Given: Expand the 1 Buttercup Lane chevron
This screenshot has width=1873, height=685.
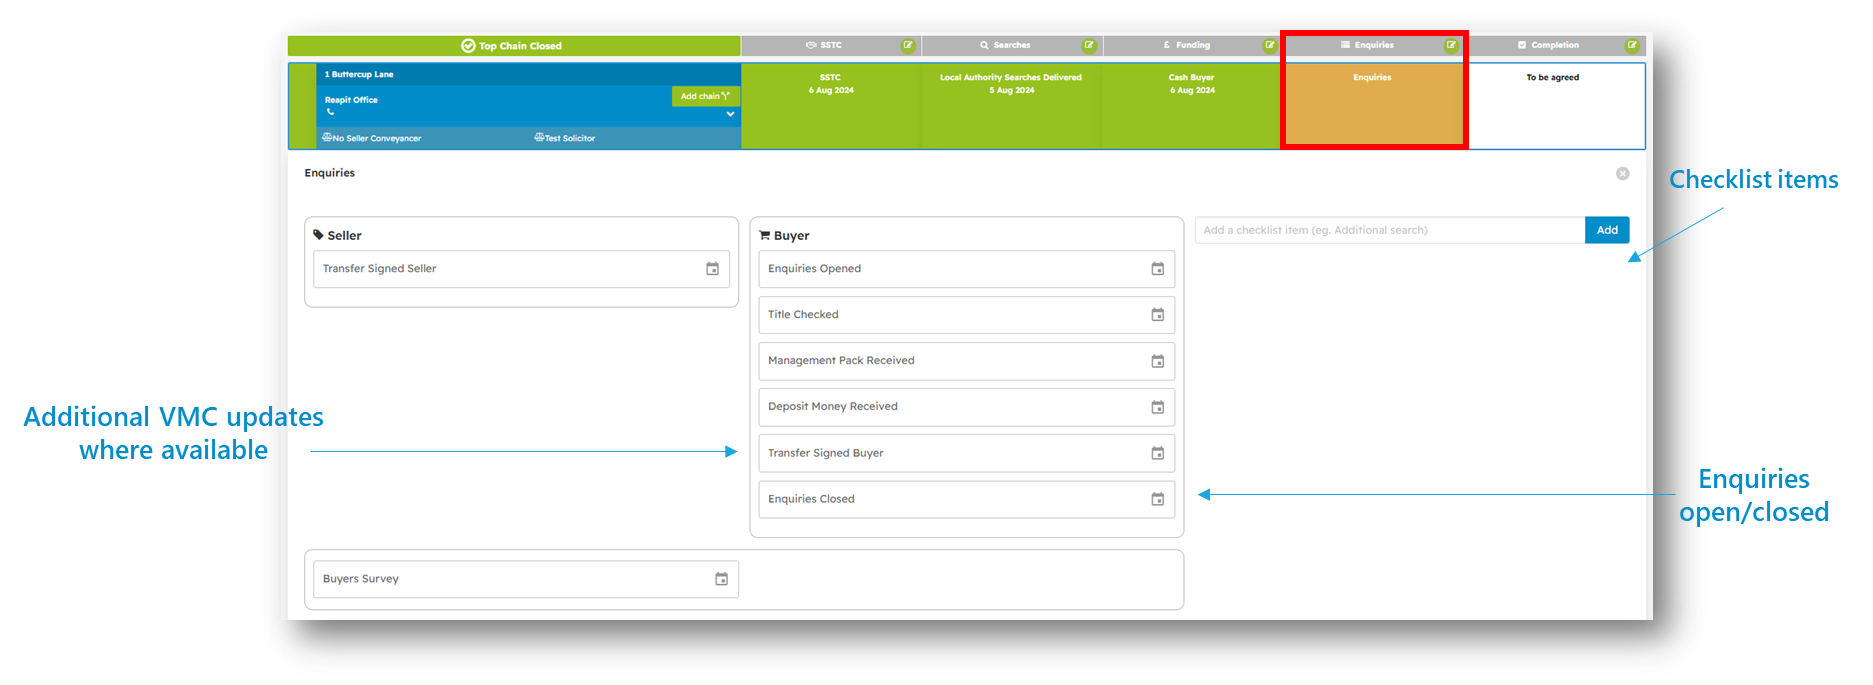Looking at the screenshot, I should (x=731, y=114).
